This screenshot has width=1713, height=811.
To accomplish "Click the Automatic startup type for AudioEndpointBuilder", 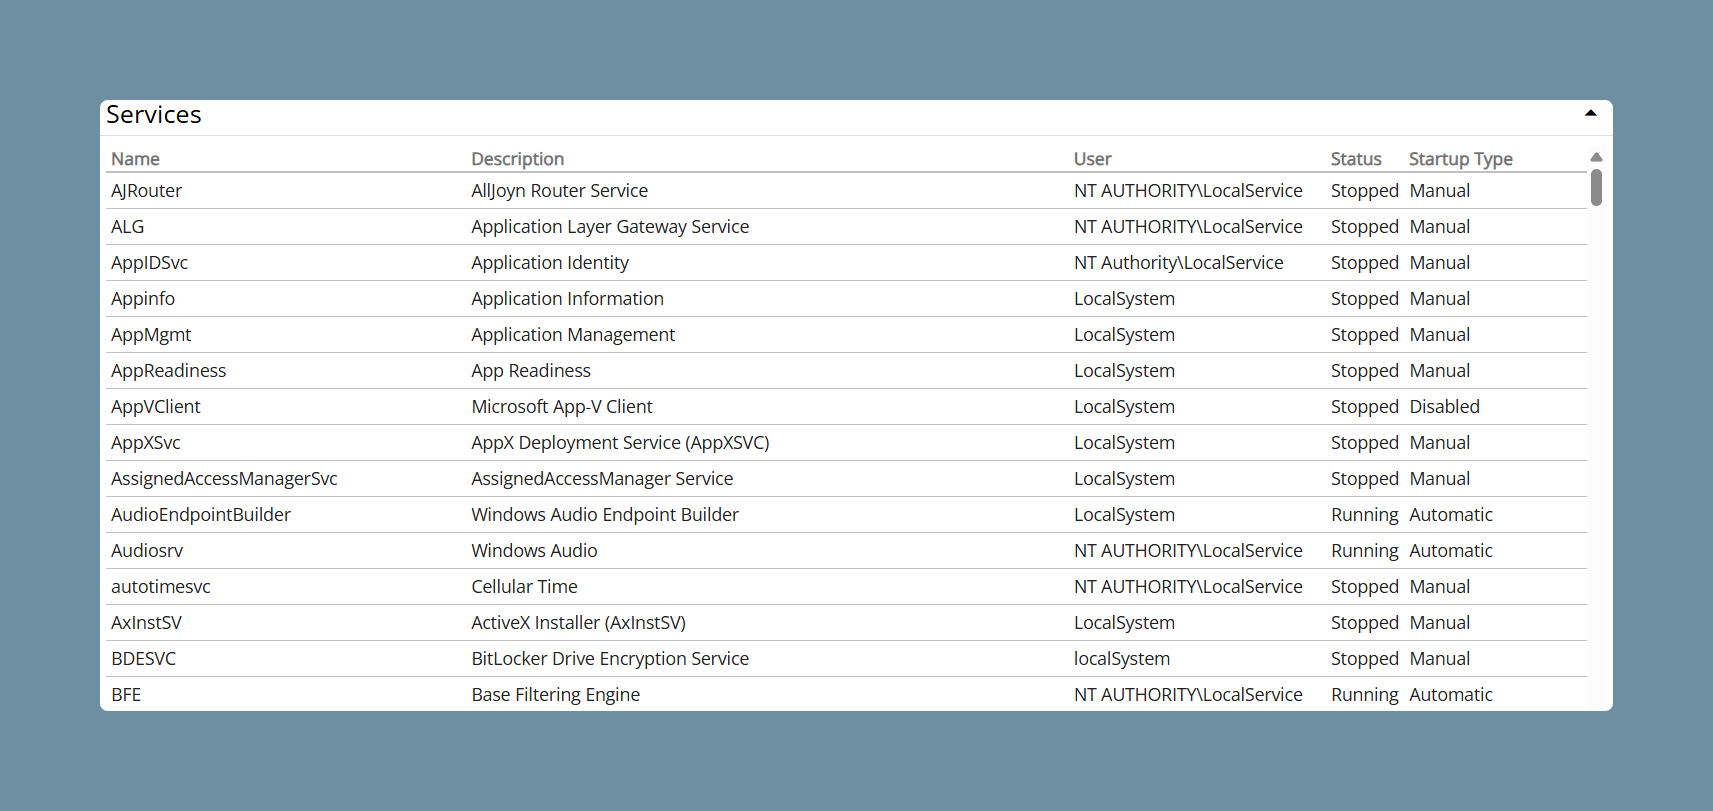I will (1450, 515).
